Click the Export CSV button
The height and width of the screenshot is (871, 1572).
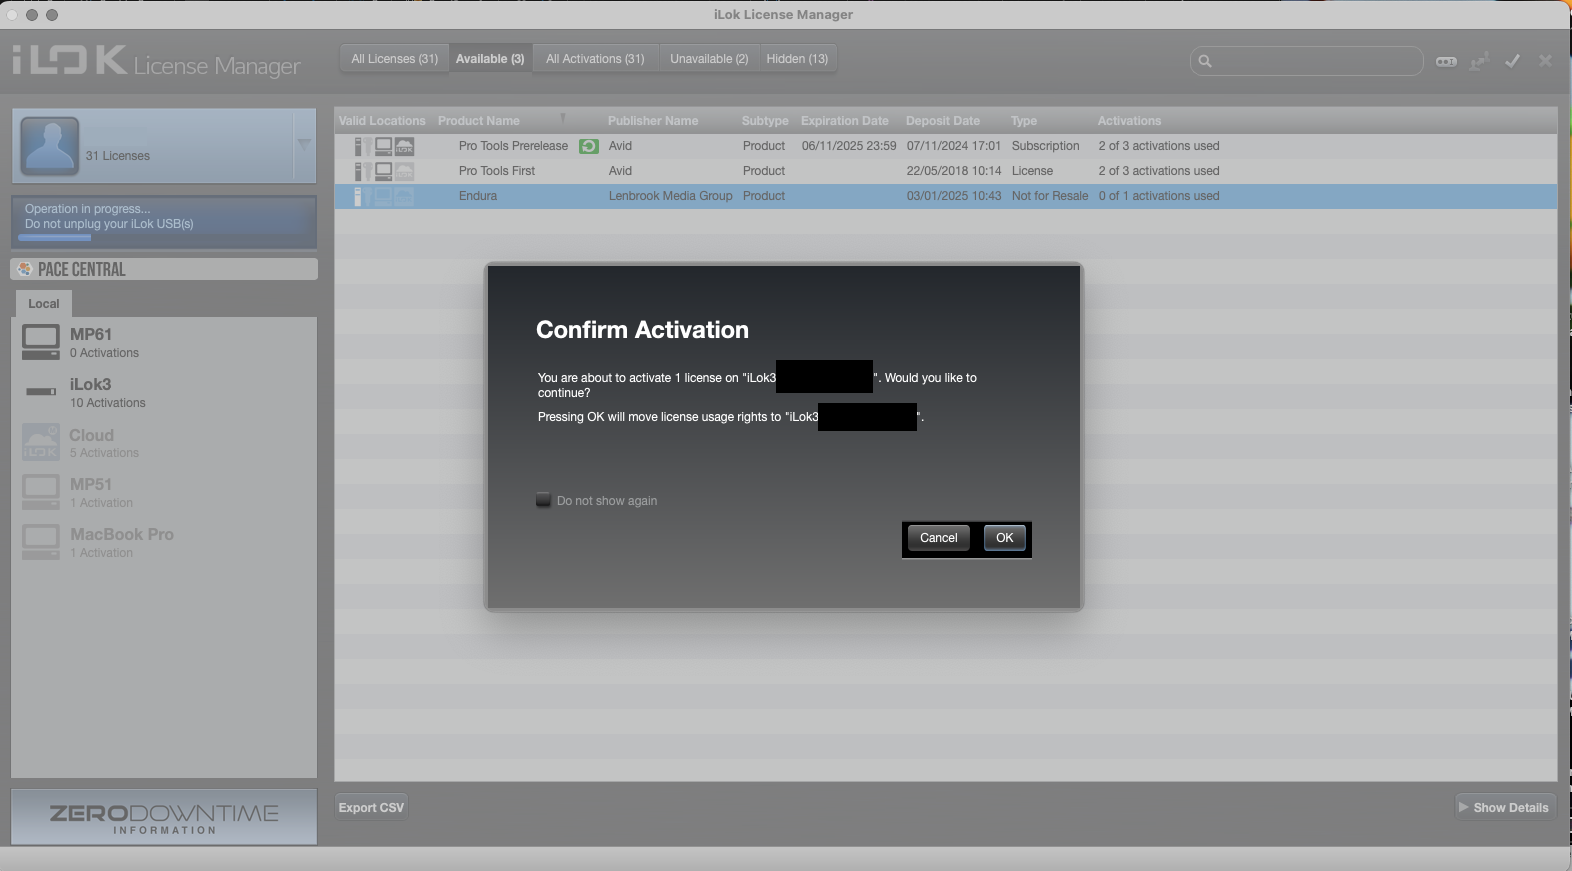(x=371, y=807)
